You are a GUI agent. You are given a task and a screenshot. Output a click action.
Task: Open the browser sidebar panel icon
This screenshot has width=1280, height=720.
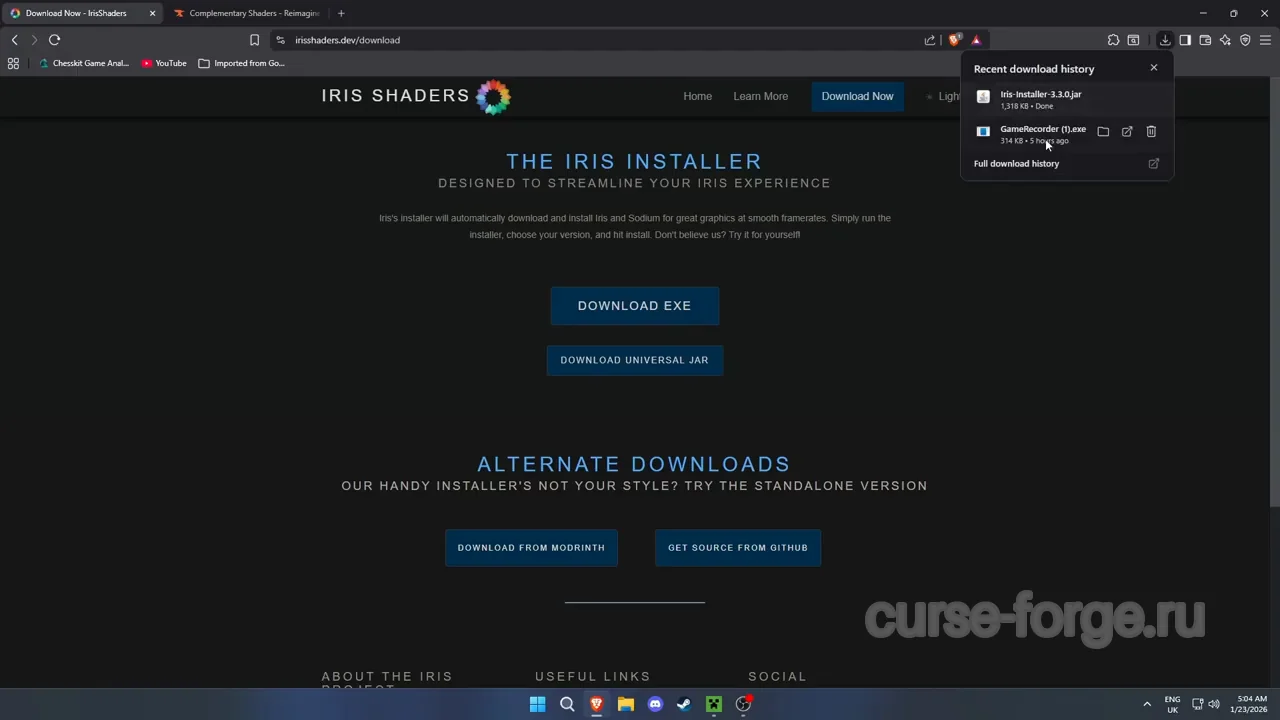1185,40
